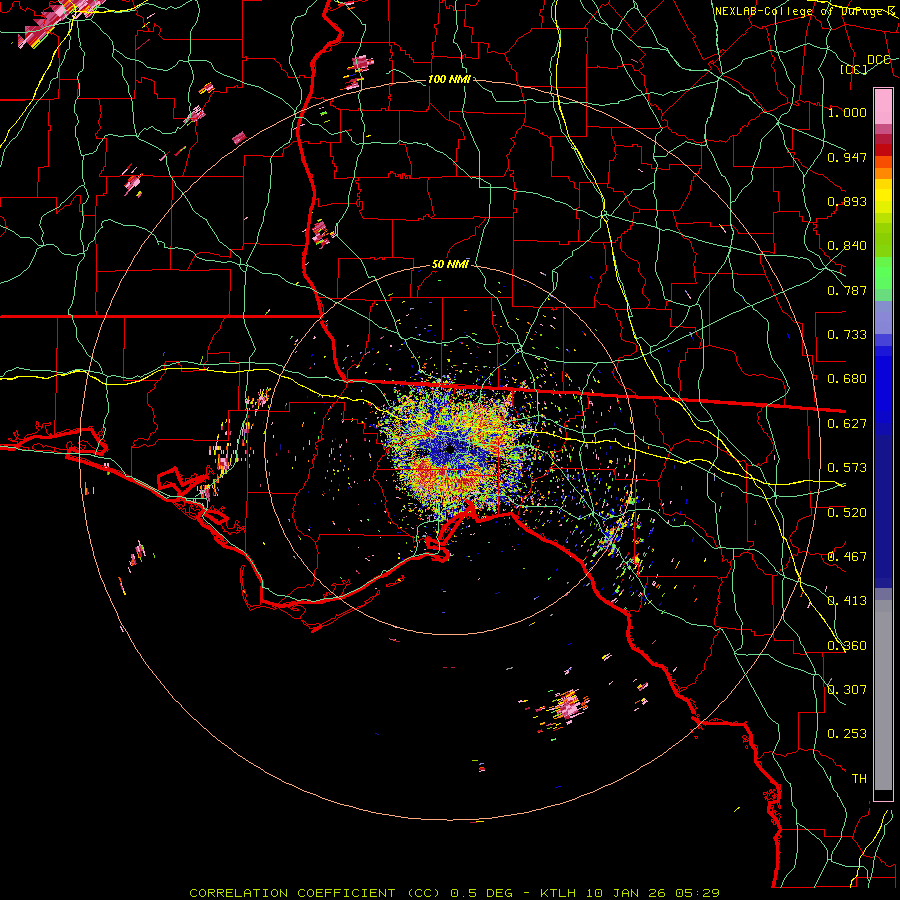The width and height of the screenshot is (900, 900).
Task: Click the pink offshore echo cluster south of the coast
Action: click(x=567, y=705)
